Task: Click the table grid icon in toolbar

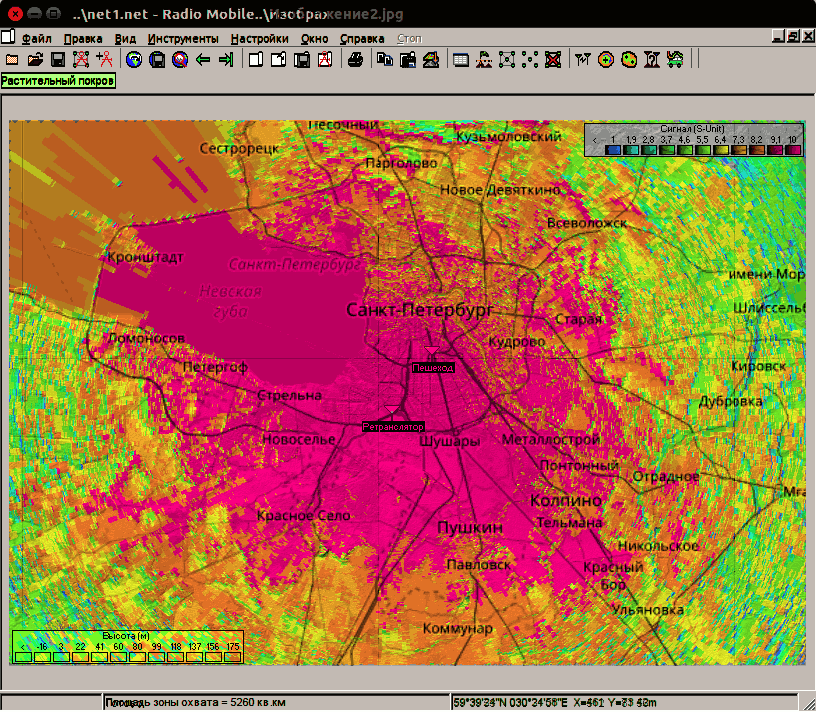Action: pyautogui.click(x=461, y=60)
